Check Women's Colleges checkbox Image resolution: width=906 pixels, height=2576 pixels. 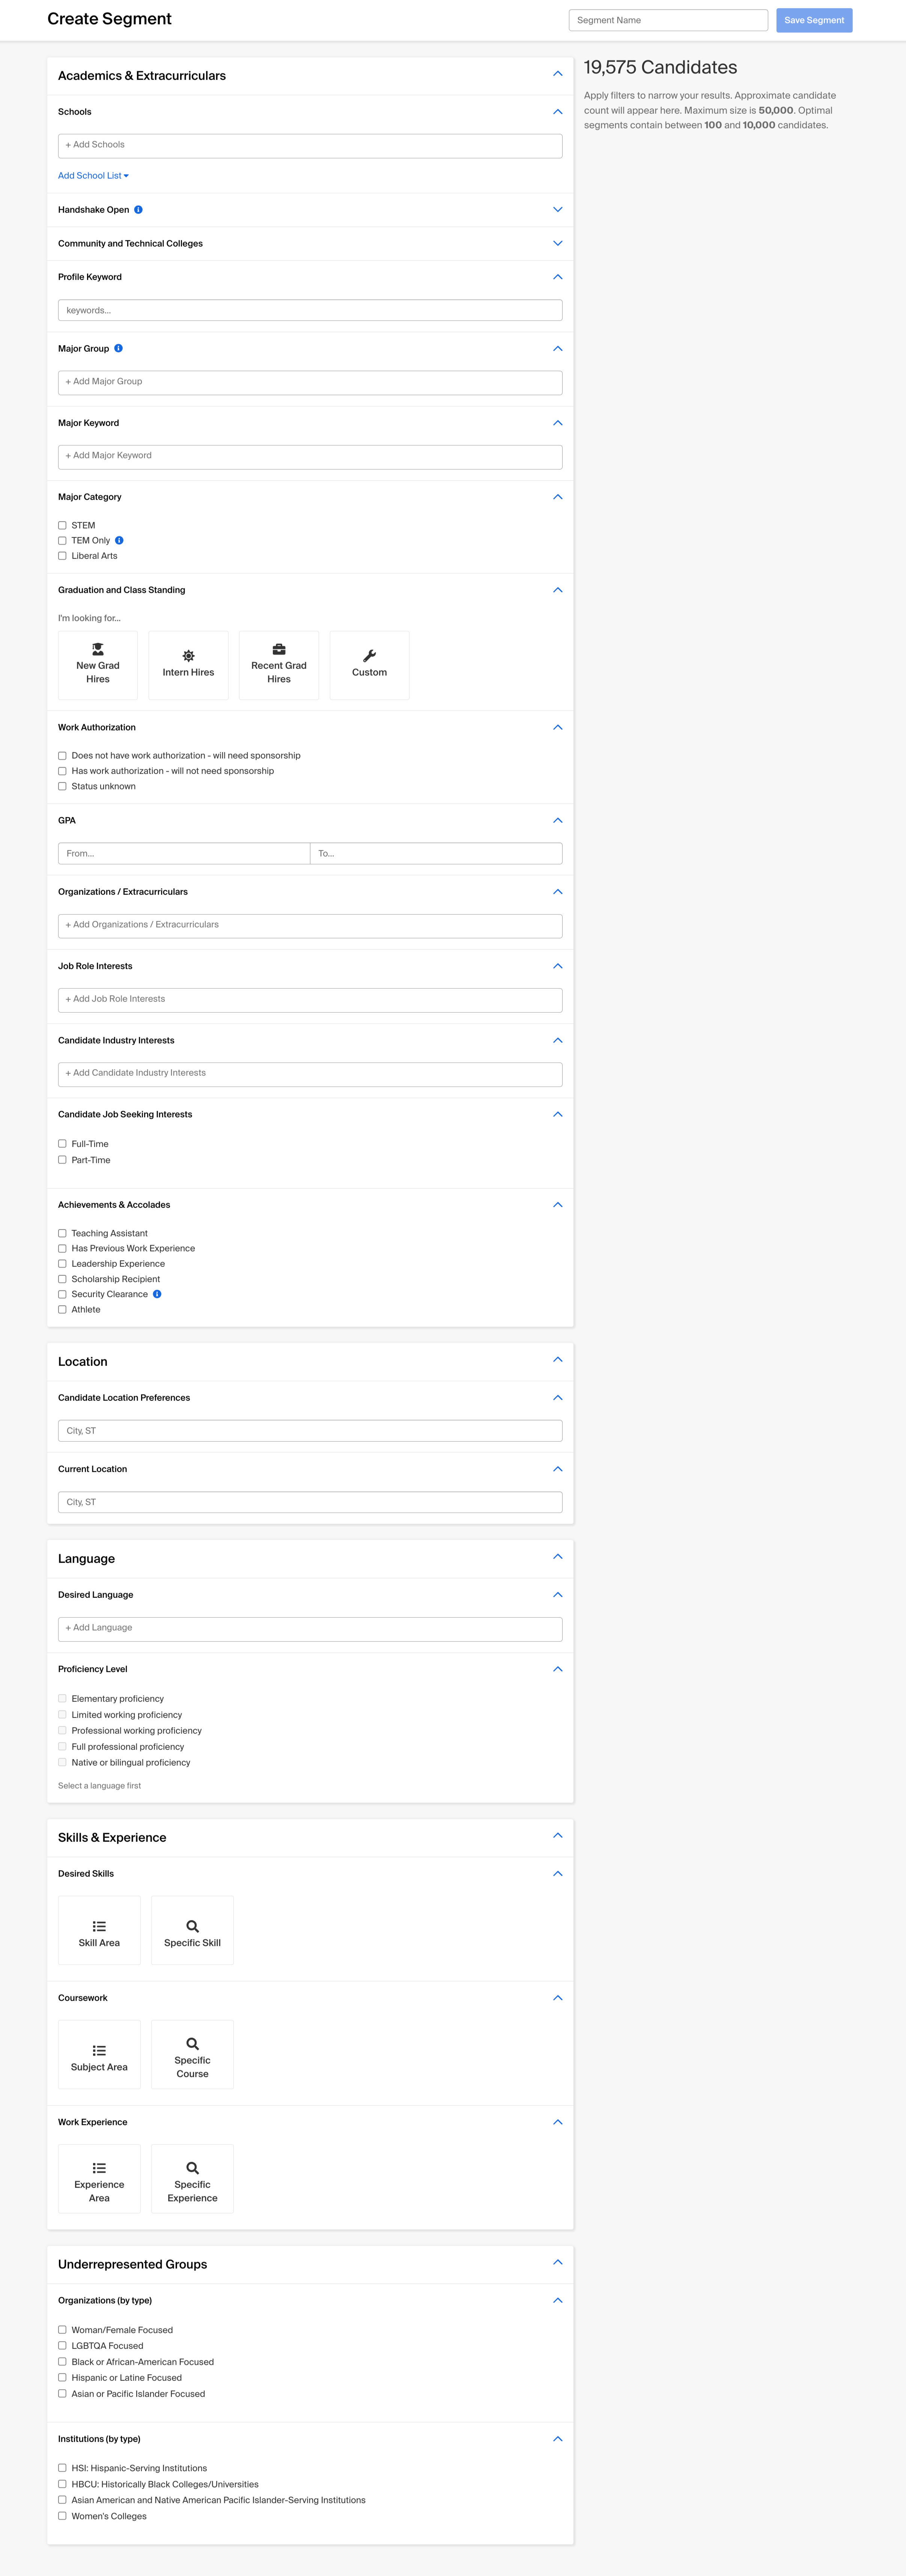(62, 2516)
